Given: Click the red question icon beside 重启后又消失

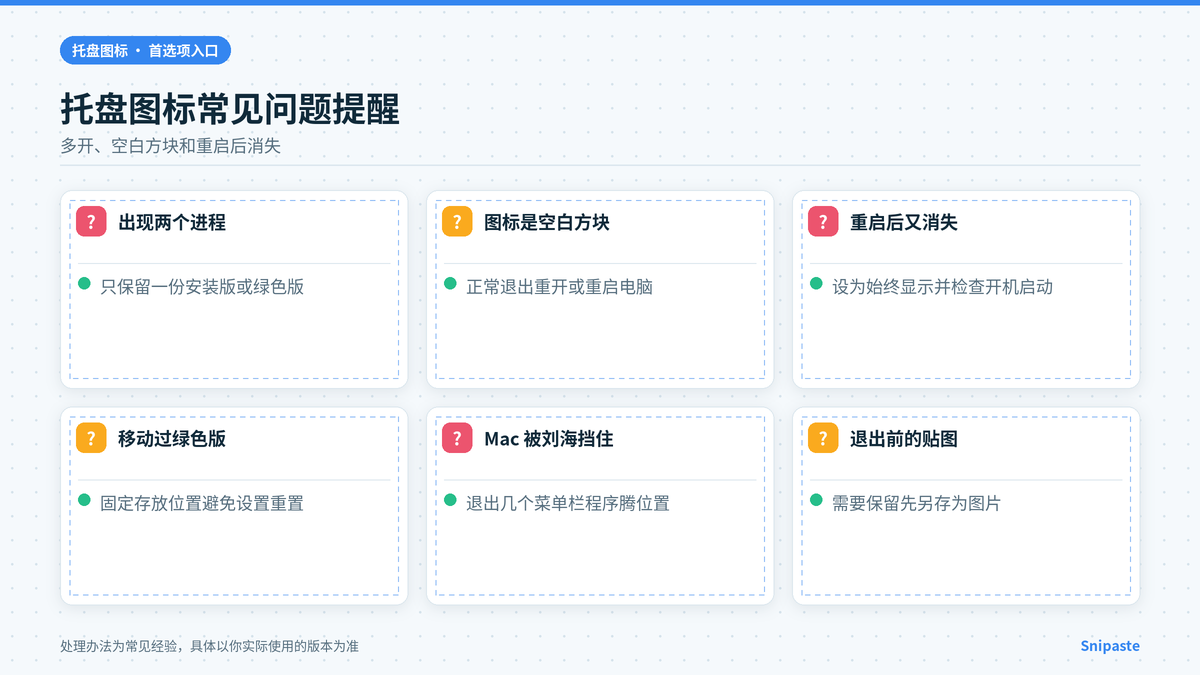Looking at the screenshot, I should click(823, 222).
